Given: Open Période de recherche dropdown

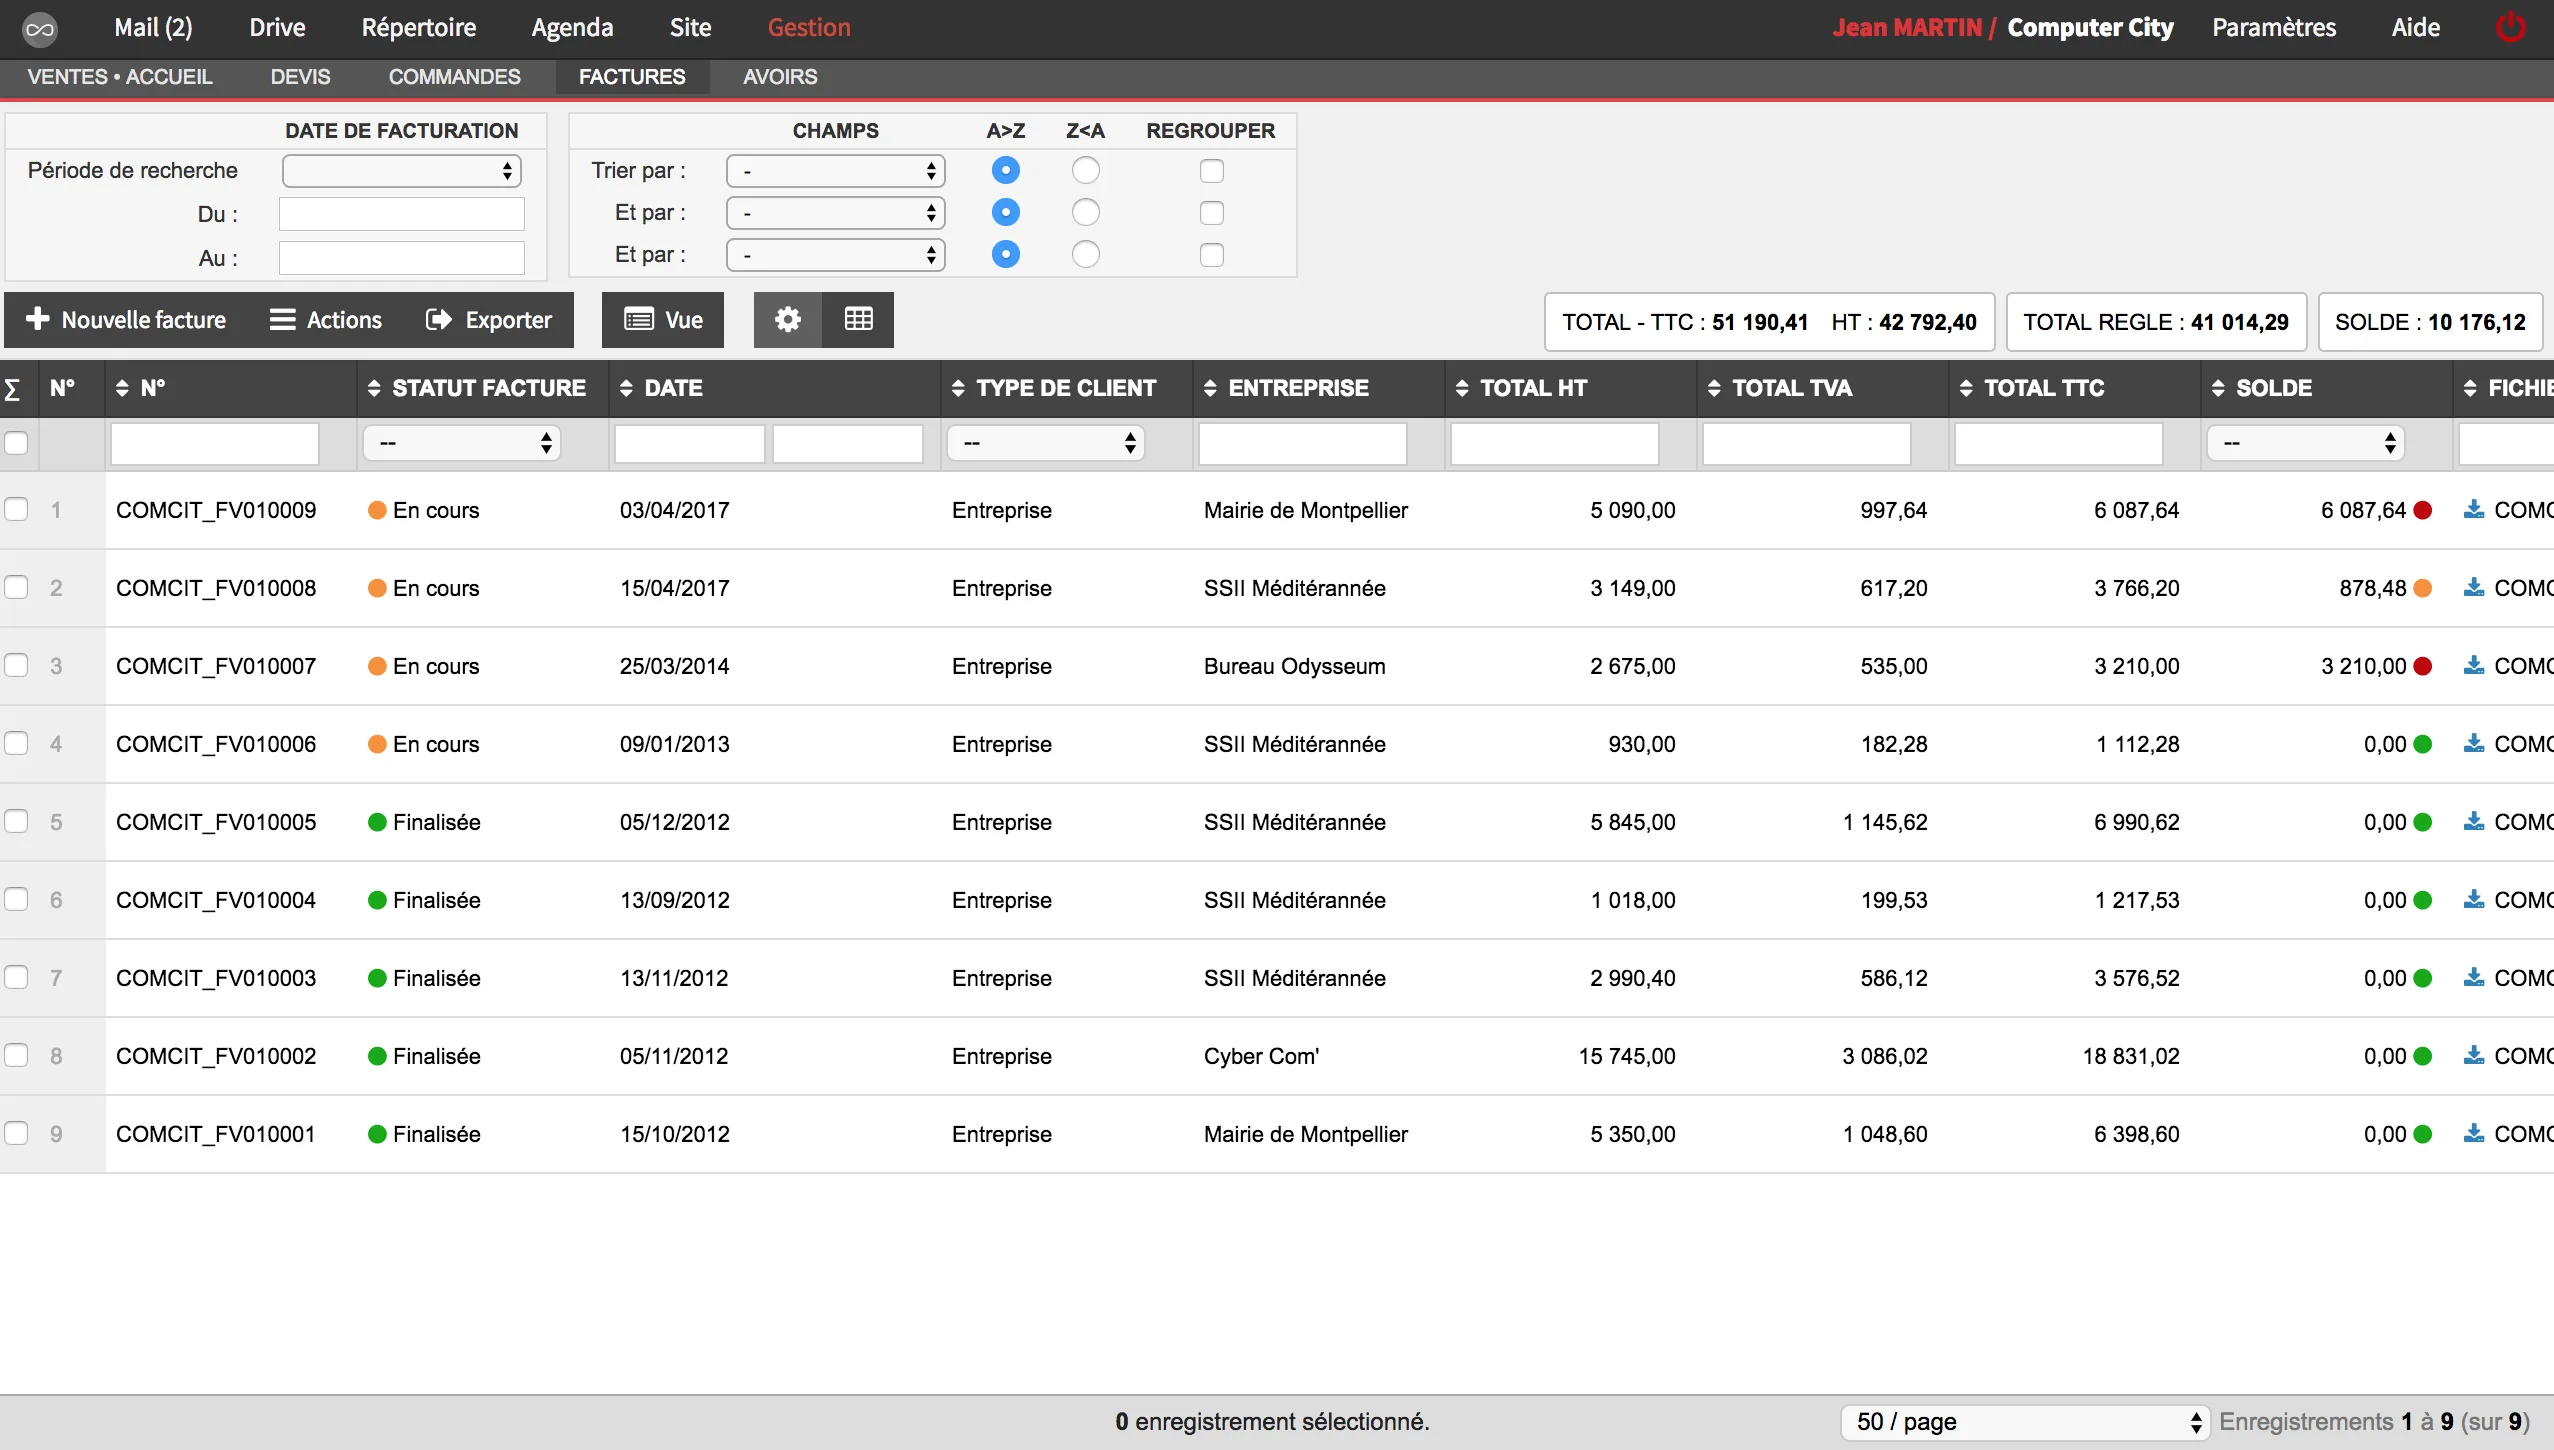Looking at the screenshot, I should click(402, 171).
